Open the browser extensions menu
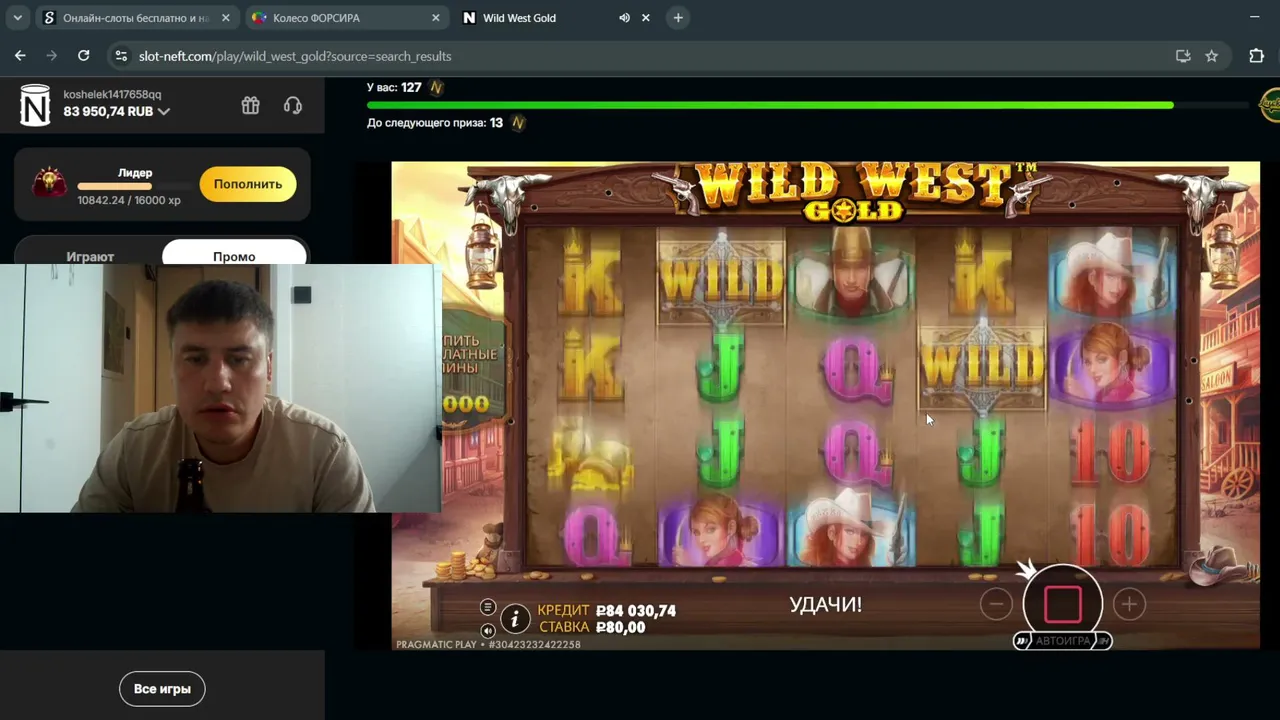Viewport: 1280px width, 720px height. point(1257,56)
